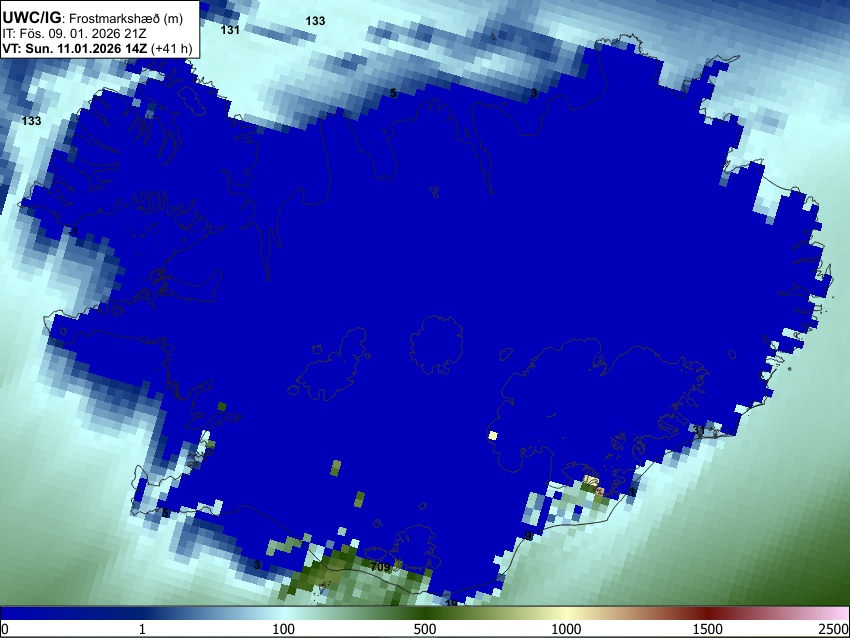Click the "0" label on the color scale
The width and height of the screenshot is (850, 638).
coord(5,629)
